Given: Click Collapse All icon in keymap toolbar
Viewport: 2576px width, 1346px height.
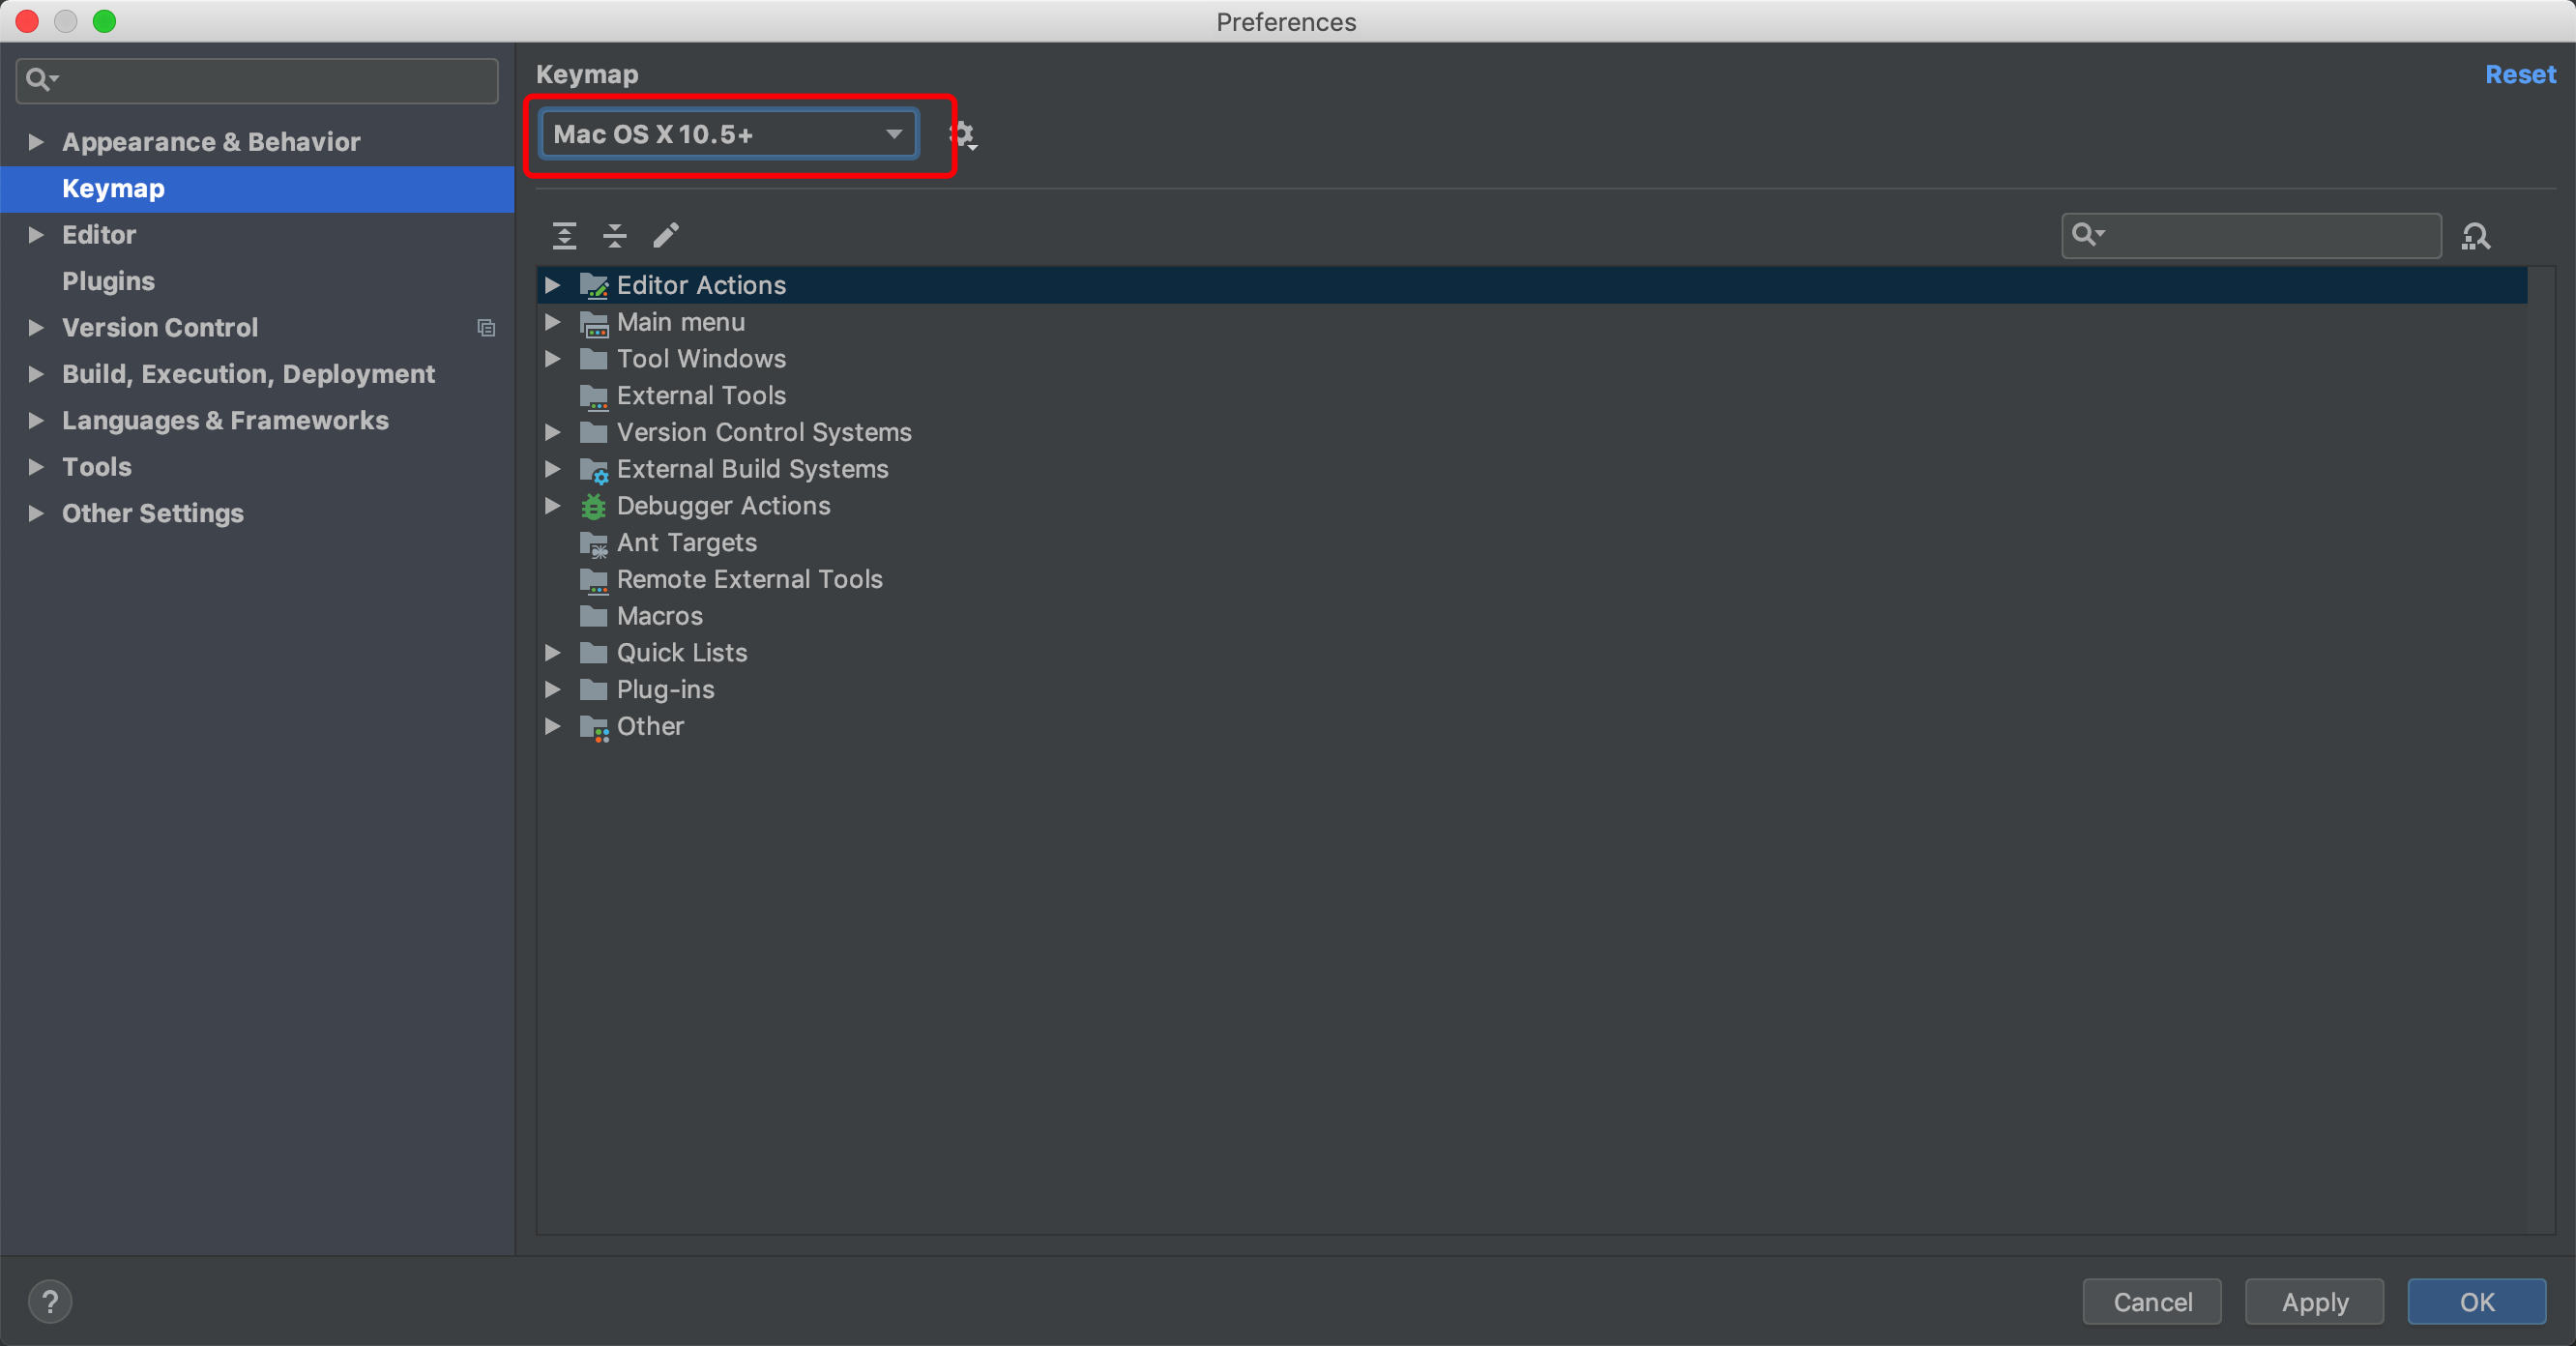Looking at the screenshot, I should tap(615, 236).
